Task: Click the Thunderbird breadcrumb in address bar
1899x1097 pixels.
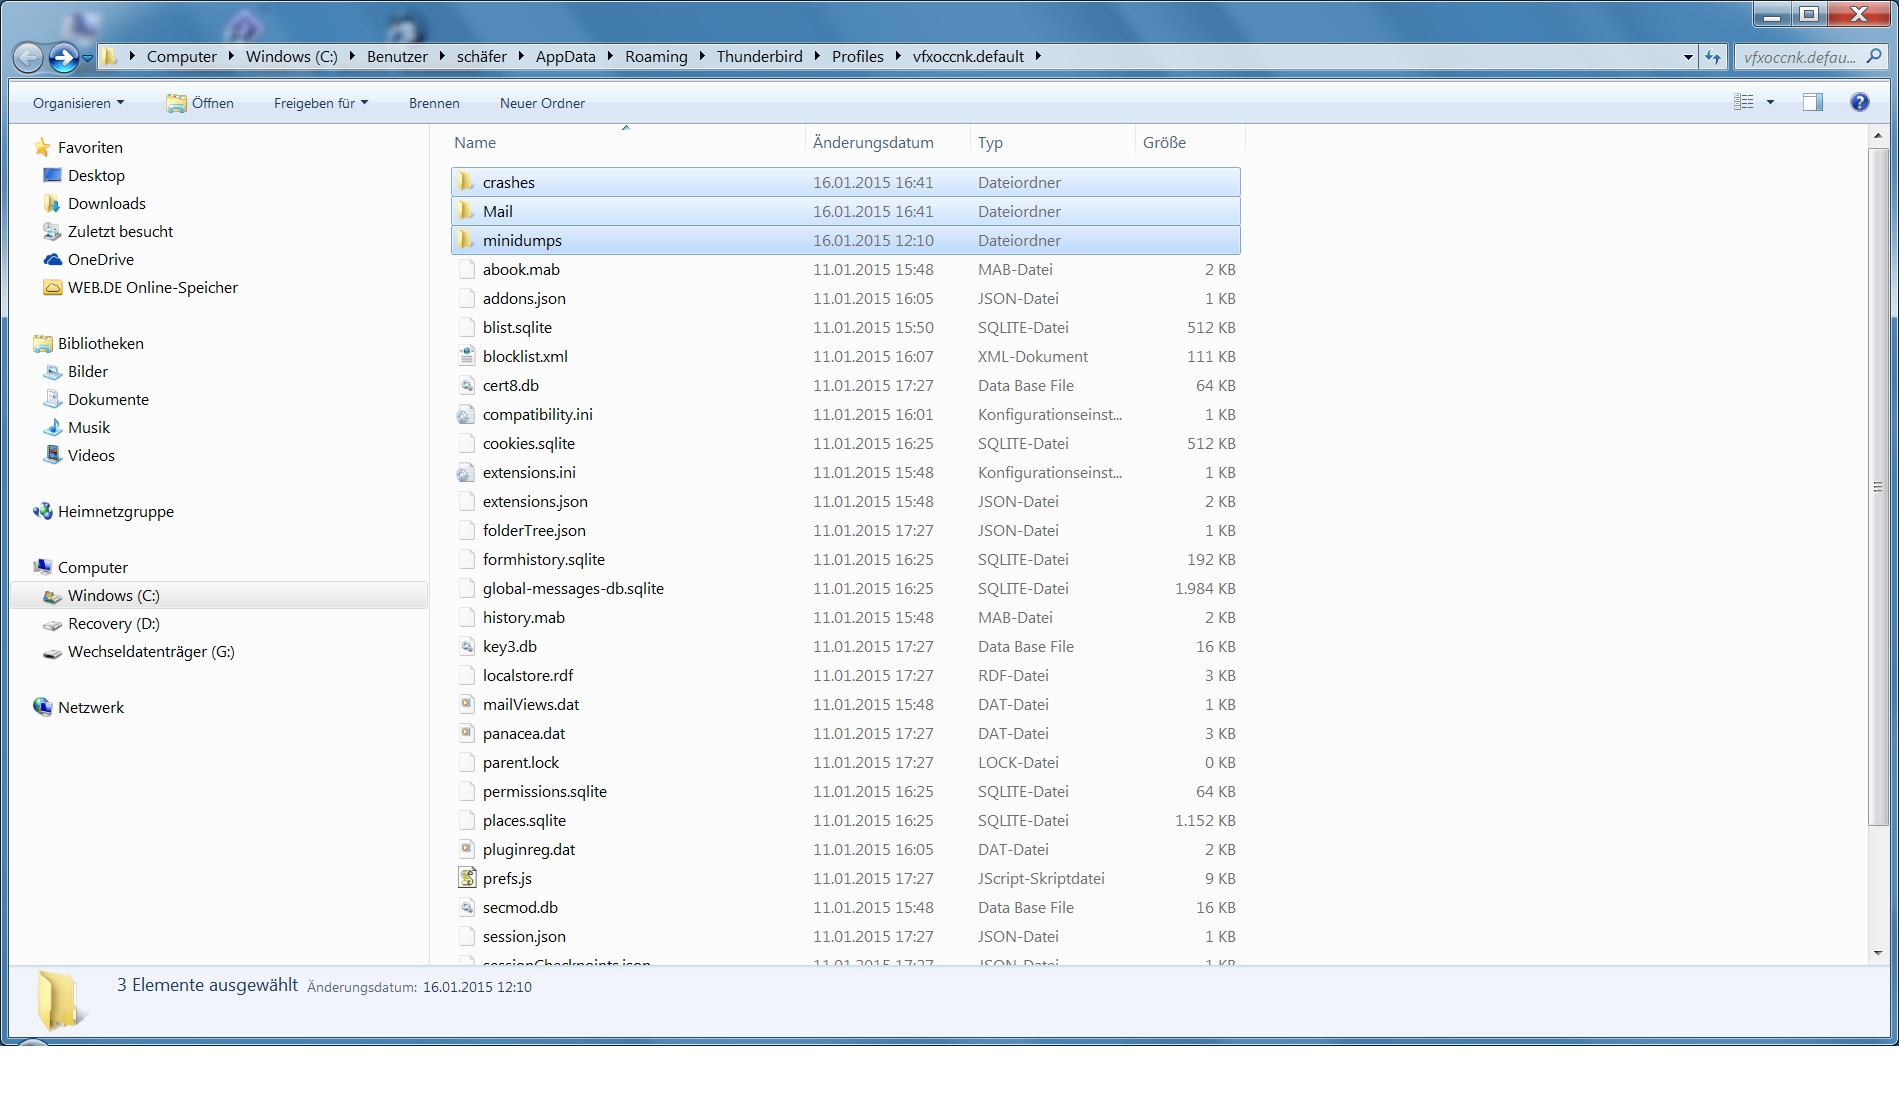Action: [759, 56]
